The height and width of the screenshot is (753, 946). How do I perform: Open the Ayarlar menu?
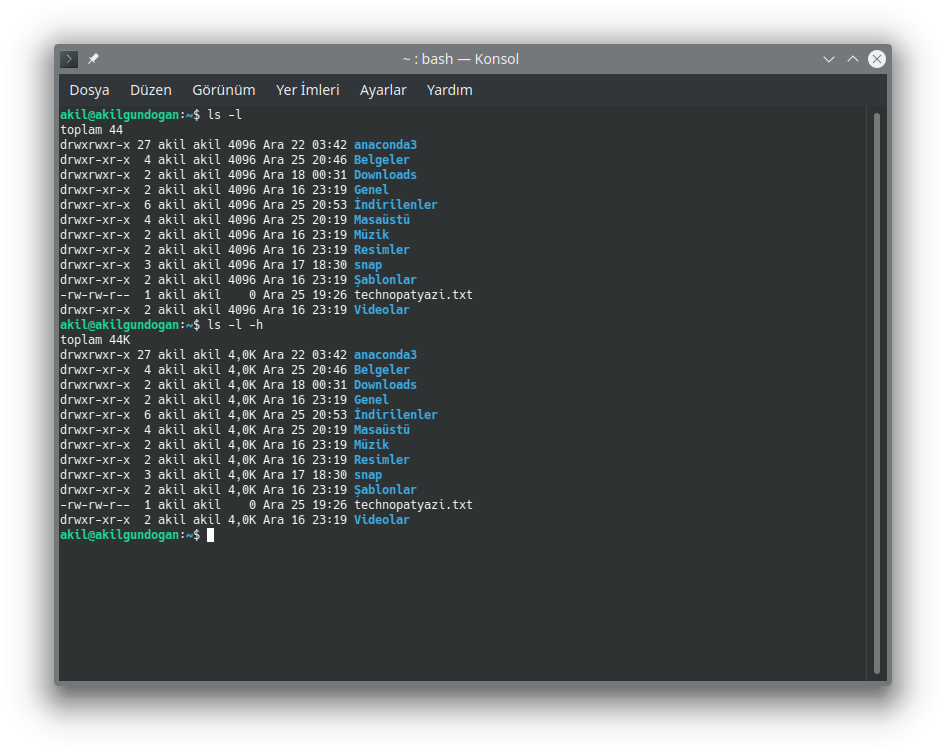click(x=383, y=90)
